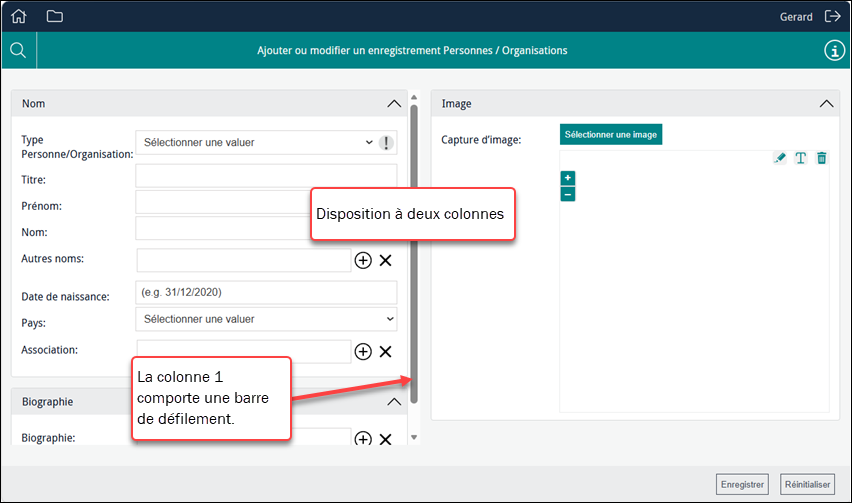Click the column one scrollbar thumb
The image size is (852, 503).
click(414, 254)
